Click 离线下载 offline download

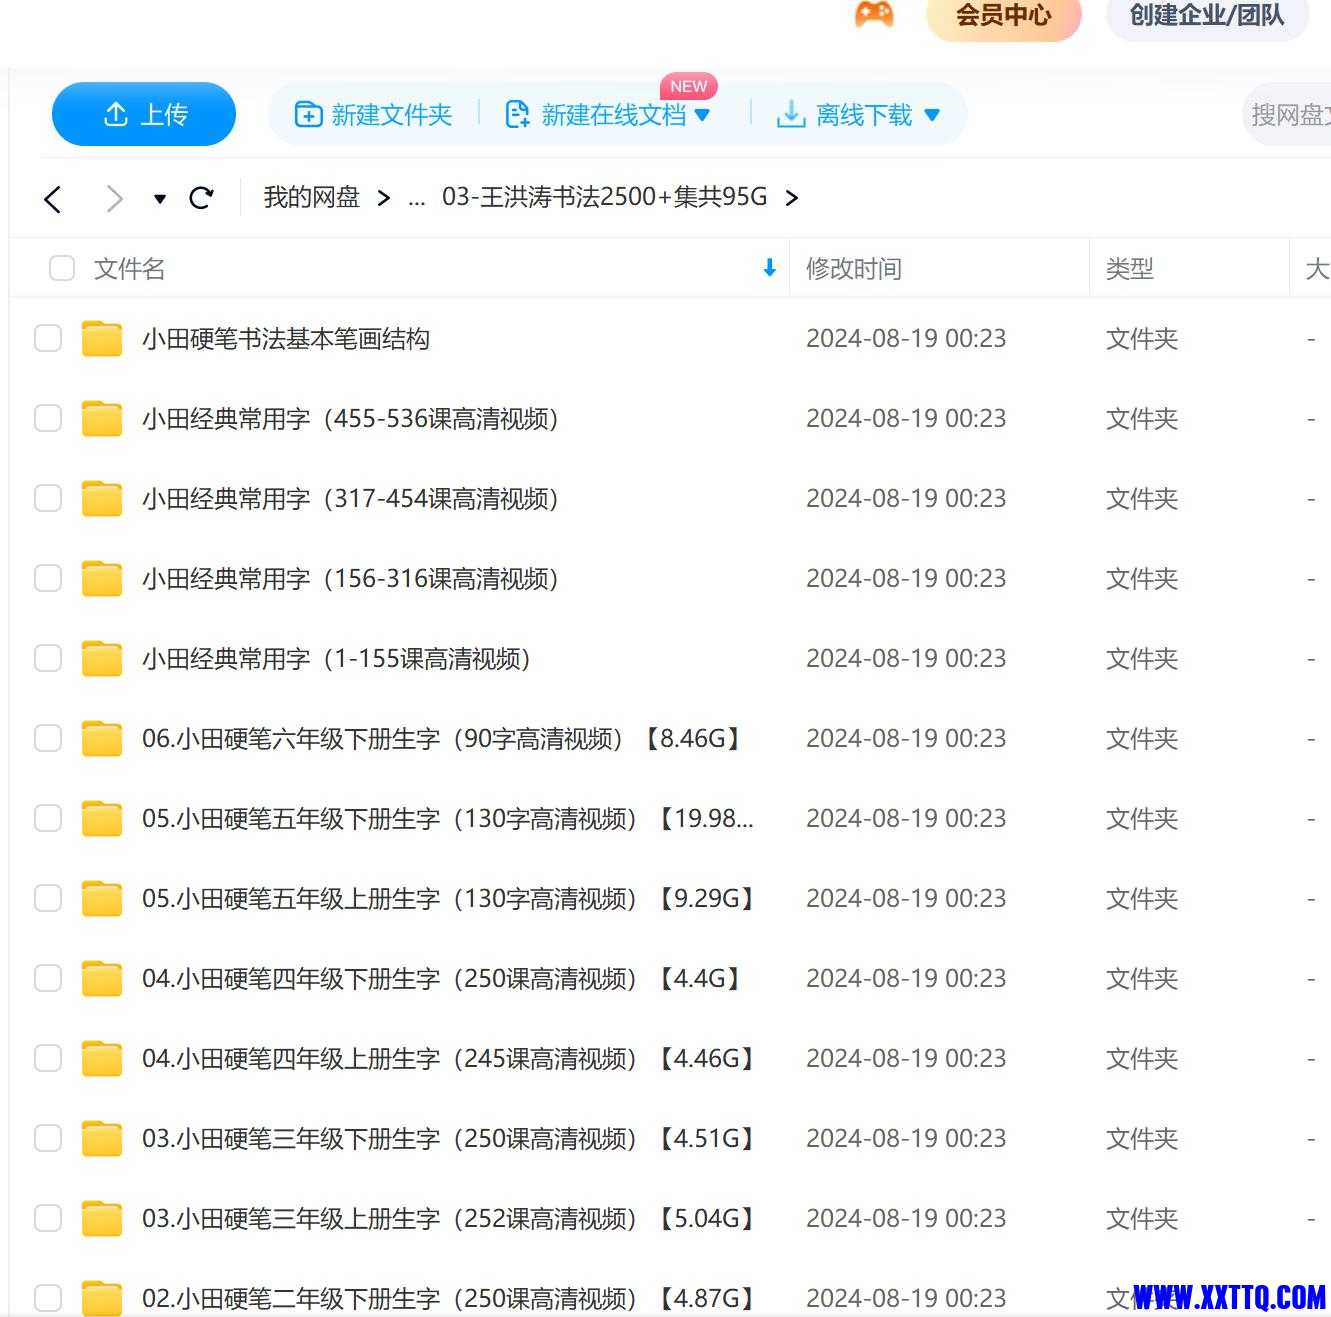[845, 115]
